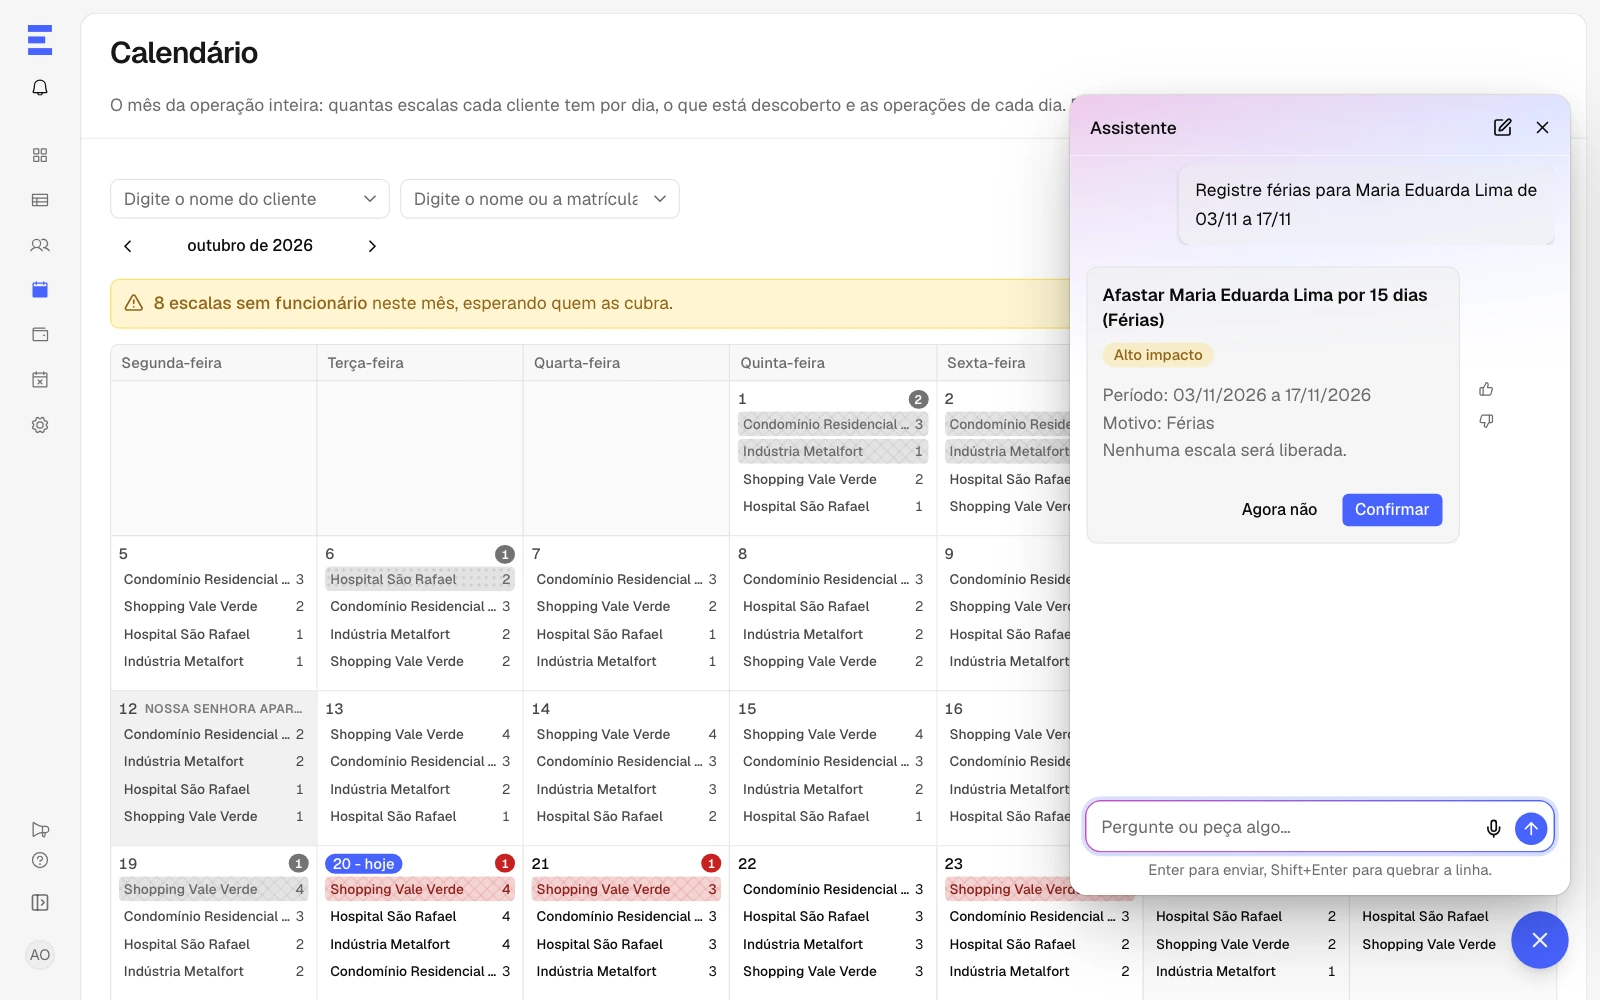Open settings gear in sidebar
Screen dimensions: 1600x1000
(x=40, y=425)
